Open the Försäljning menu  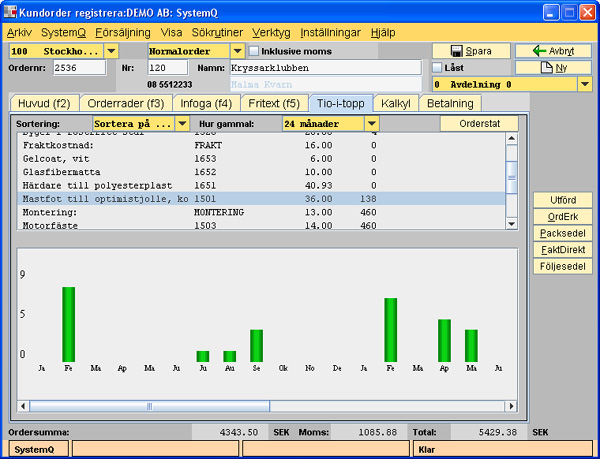(123, 33)
